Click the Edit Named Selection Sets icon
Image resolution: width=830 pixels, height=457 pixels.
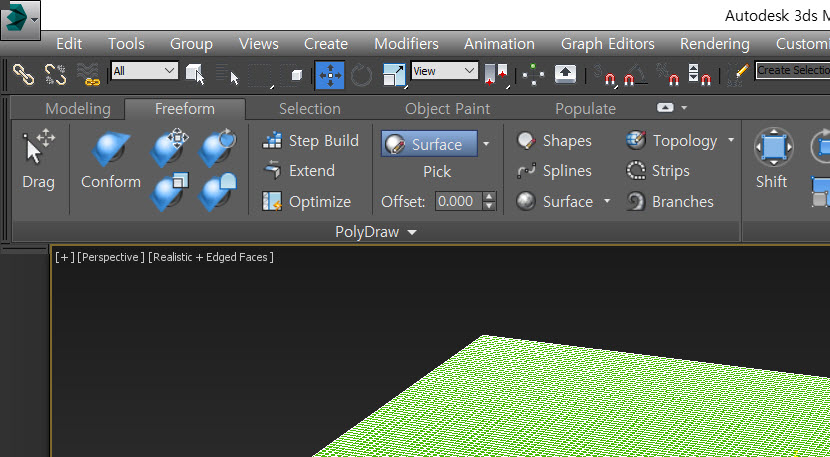[x=739, y=75]
